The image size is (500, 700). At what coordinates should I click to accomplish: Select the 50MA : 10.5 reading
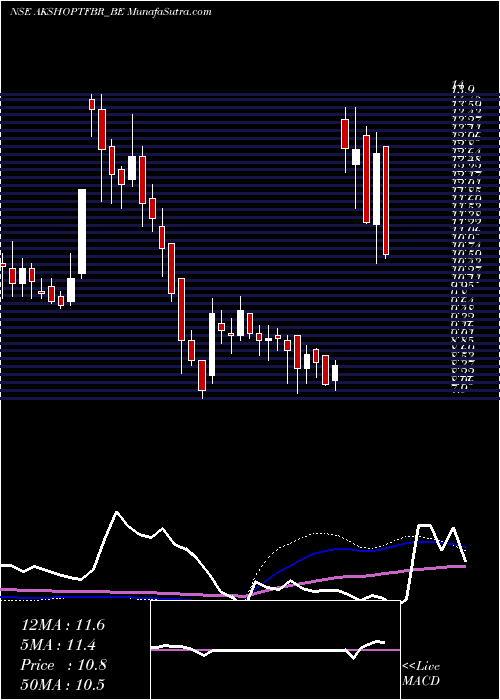click(x=62, y=684)
